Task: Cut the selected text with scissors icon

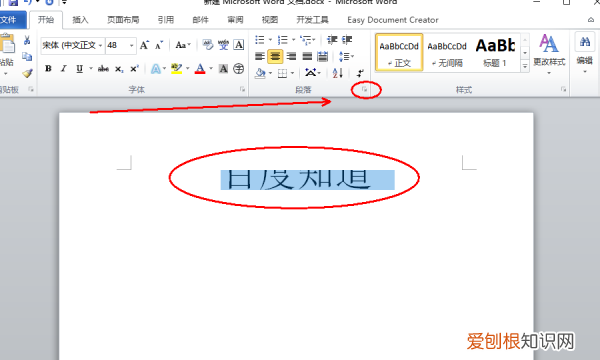Action: [x=27, y=40]
